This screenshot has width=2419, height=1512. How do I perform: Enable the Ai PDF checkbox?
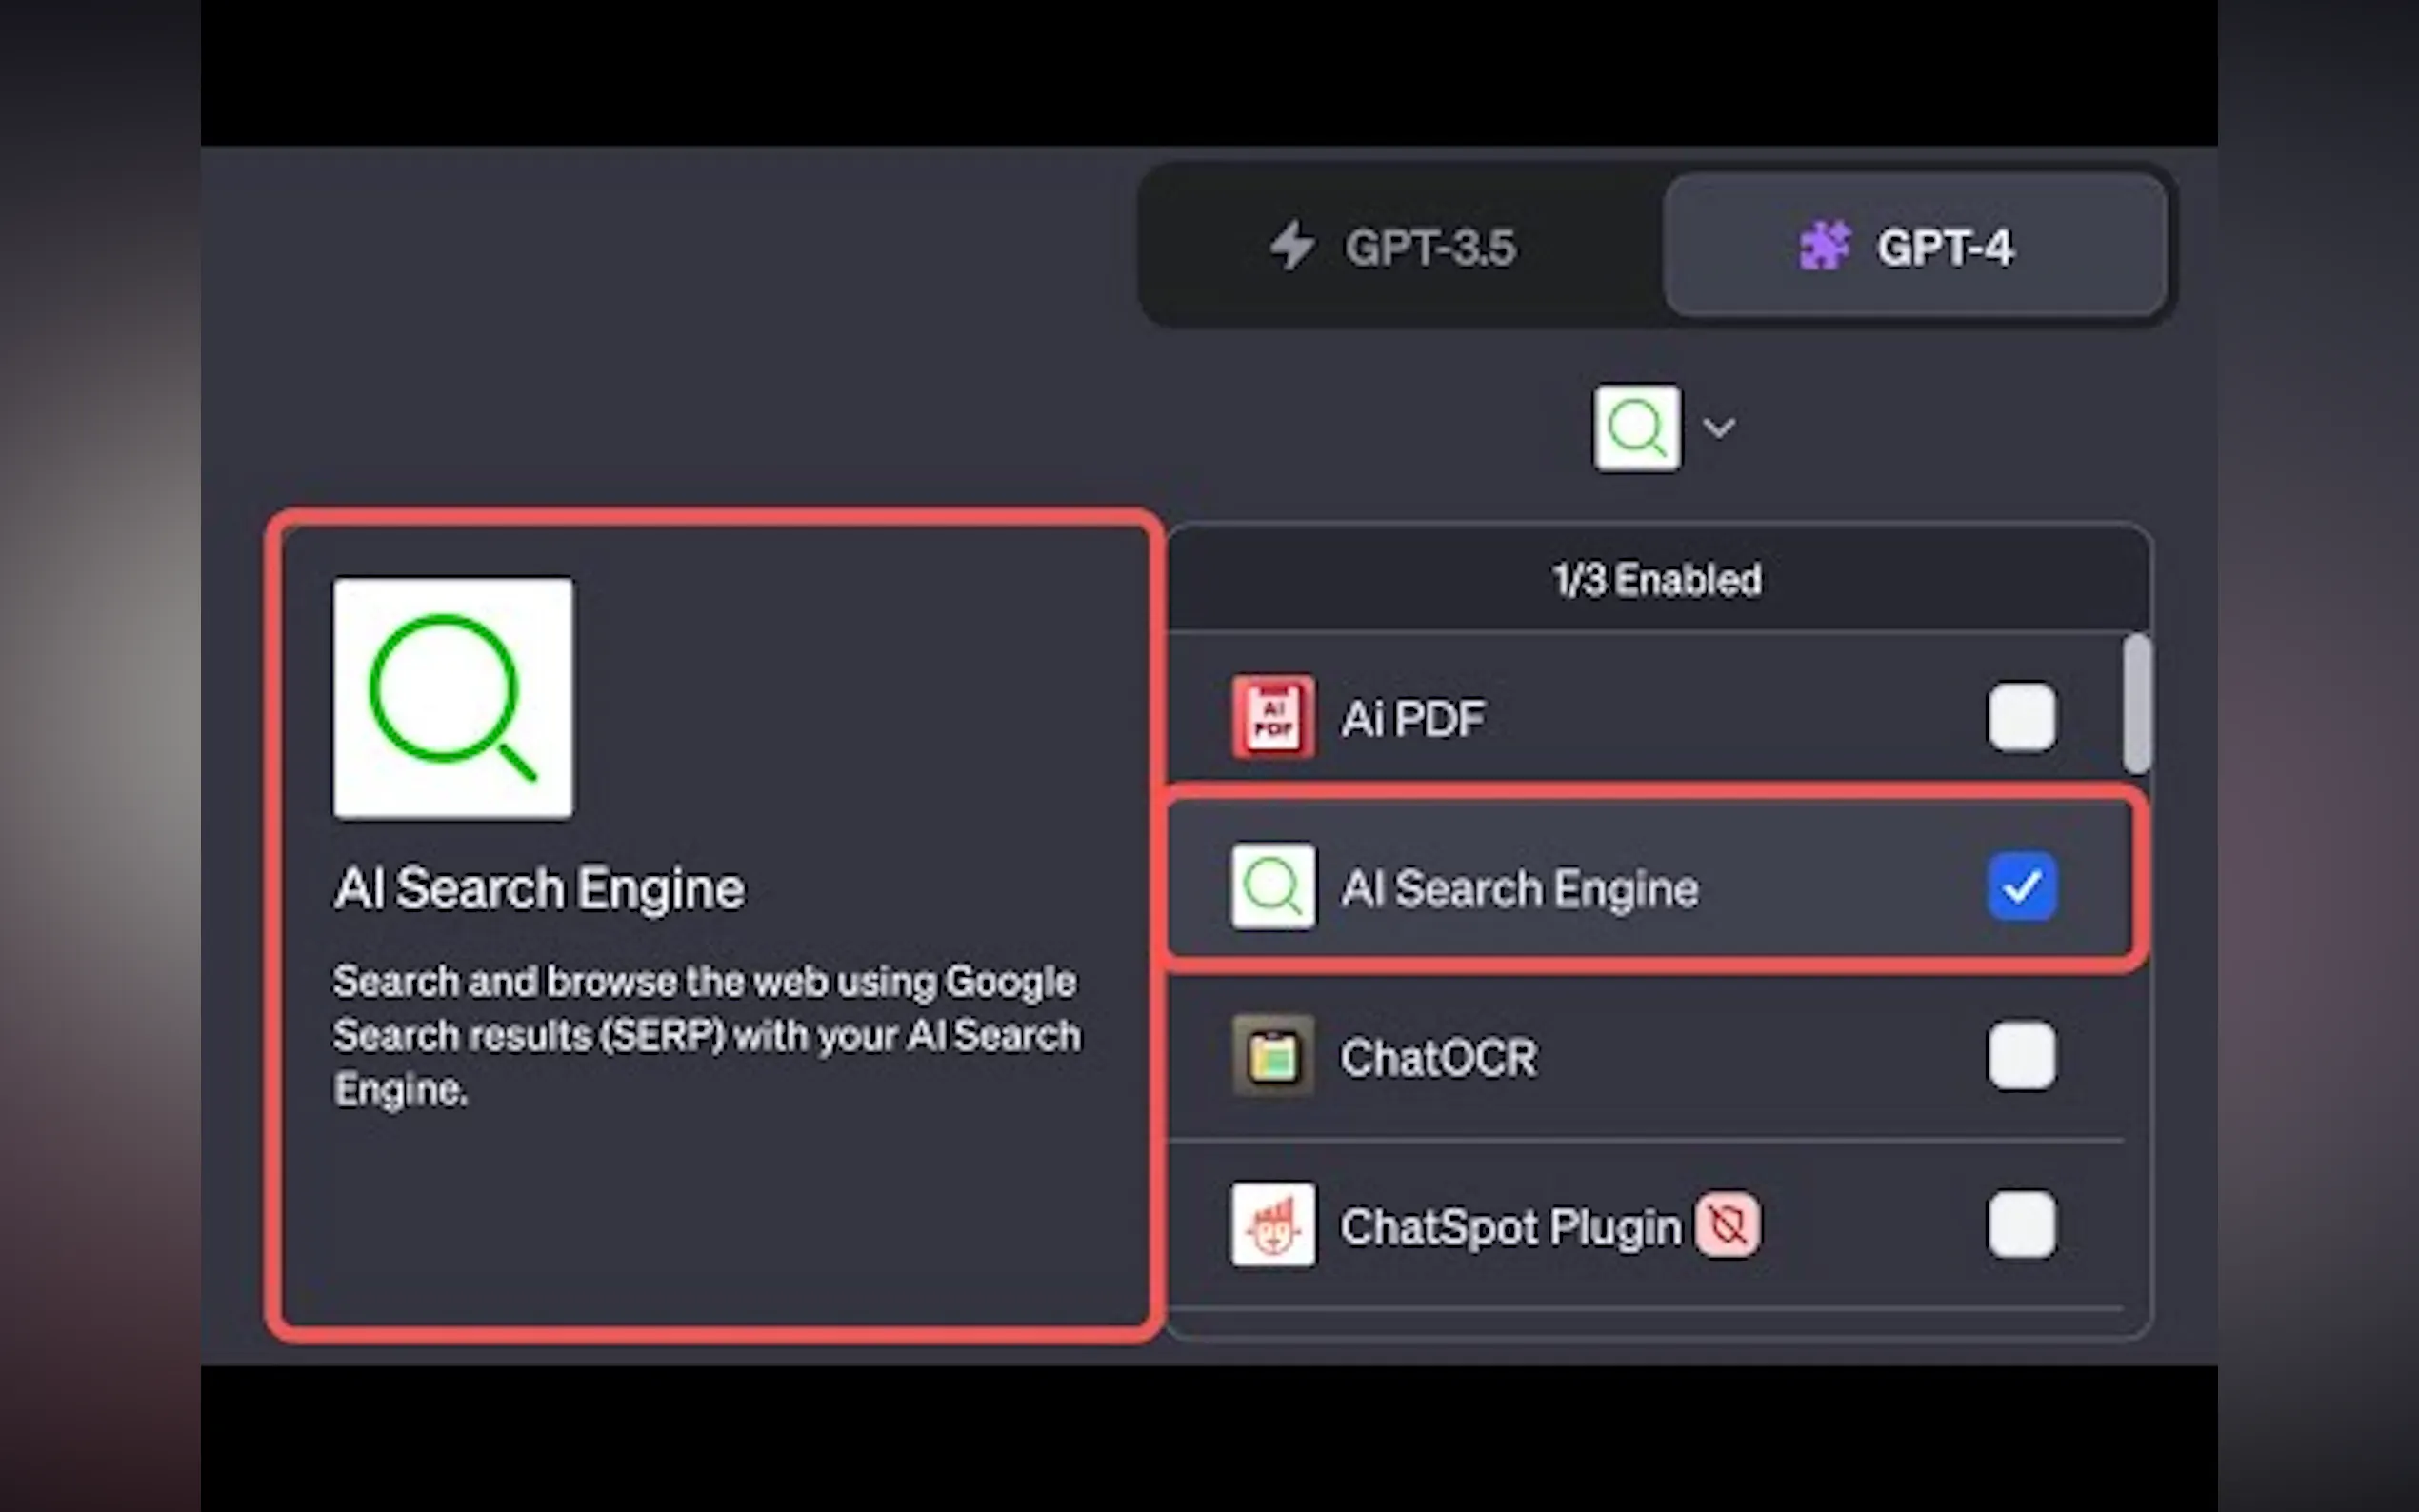click(x=2021, y=717)
